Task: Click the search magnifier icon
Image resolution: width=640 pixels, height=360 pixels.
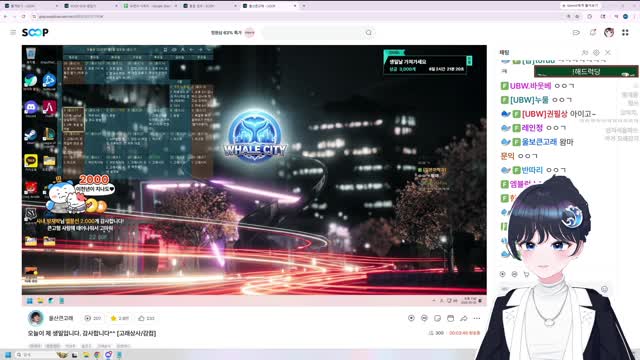Action: pyautogui.click(x=369, y=33)
